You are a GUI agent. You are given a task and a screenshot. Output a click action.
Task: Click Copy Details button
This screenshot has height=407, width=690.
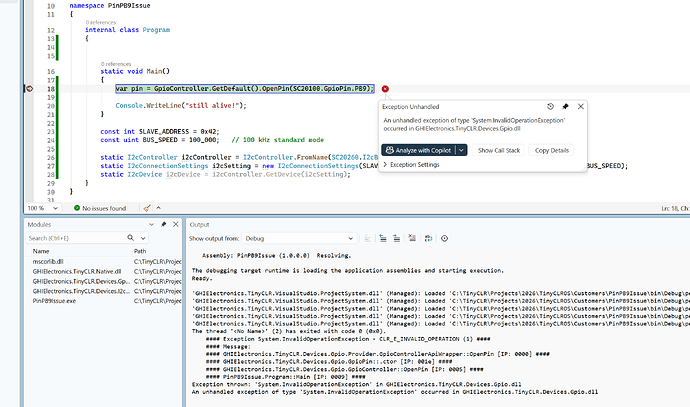coord(551,150)
